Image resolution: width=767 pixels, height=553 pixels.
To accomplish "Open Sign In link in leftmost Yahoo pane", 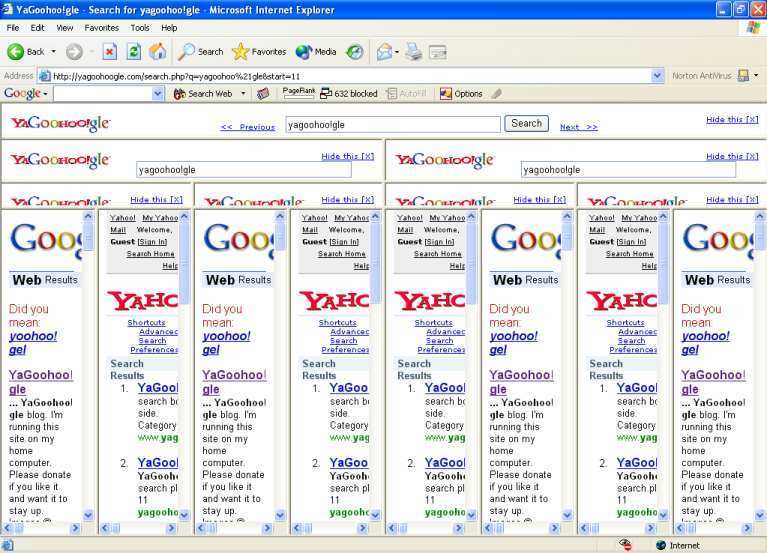I will pyautogui.click(x=152, y=242).
